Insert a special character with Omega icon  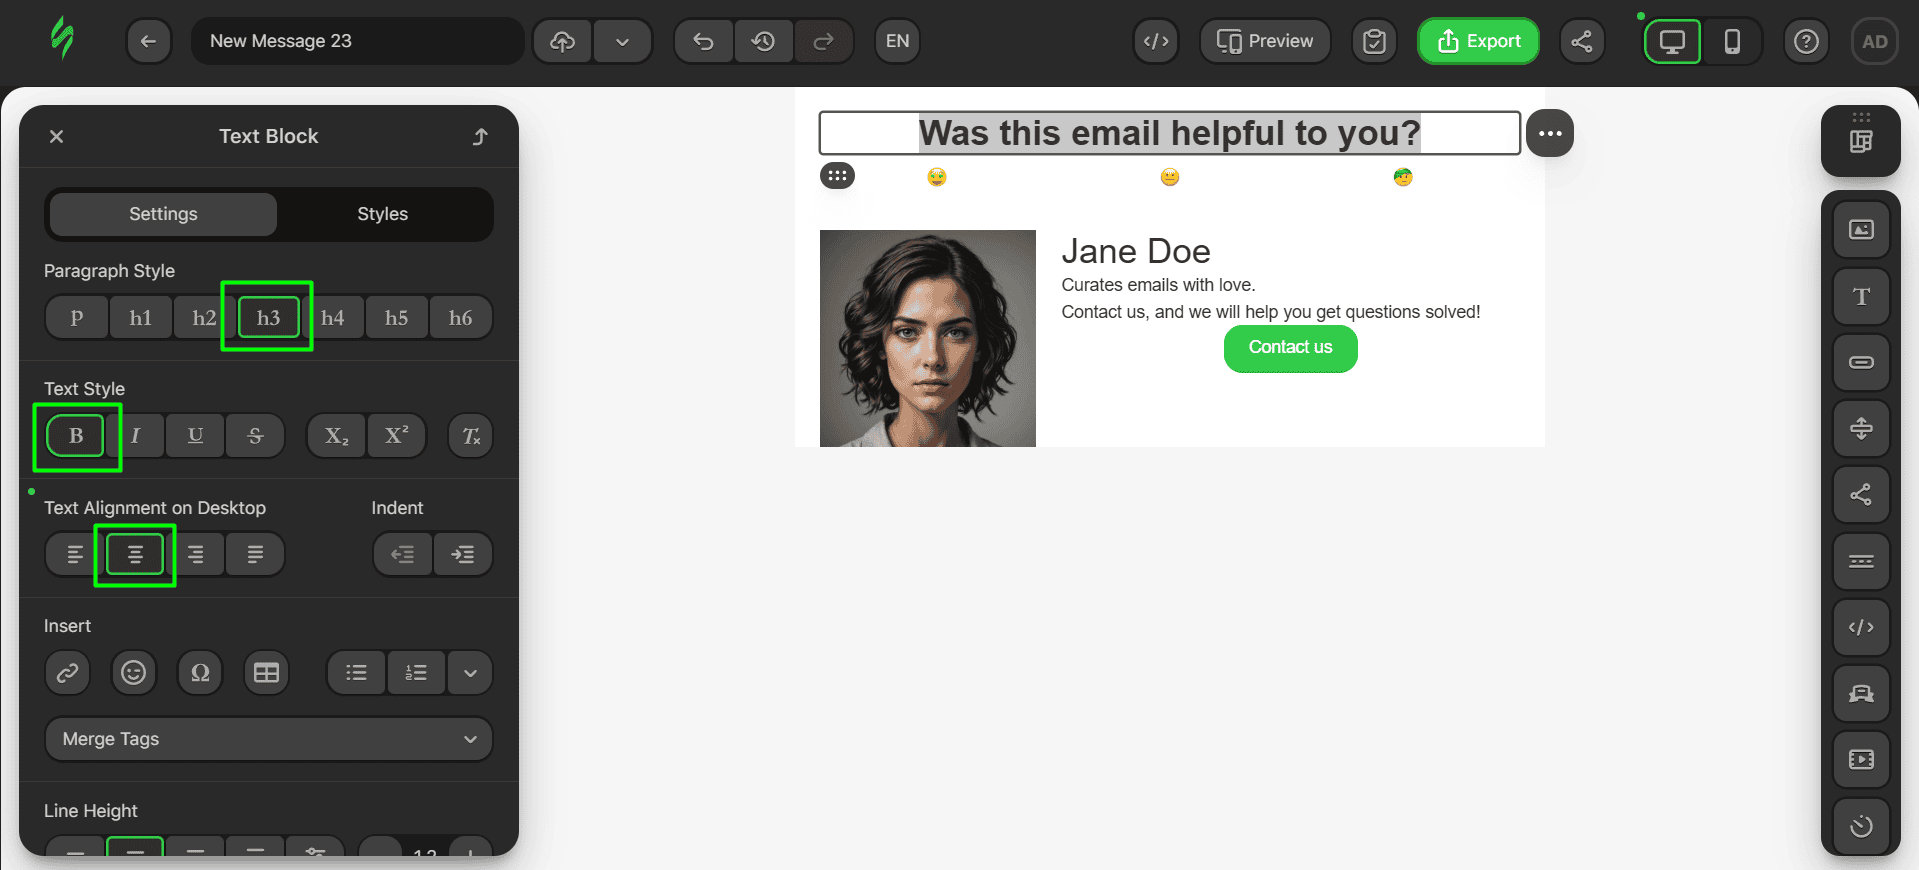click(200, 673)
